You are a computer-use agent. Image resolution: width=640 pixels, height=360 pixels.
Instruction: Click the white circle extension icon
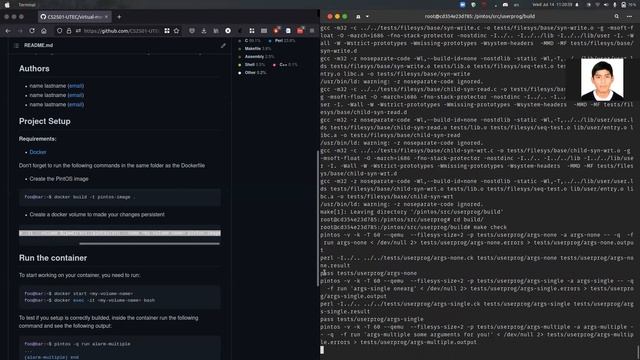[228, 31]
